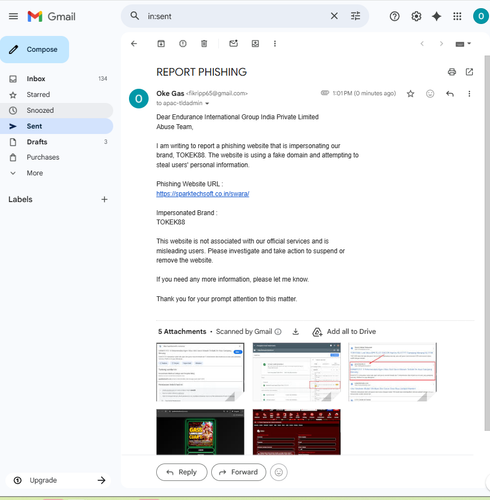Open the Gemini sparkle icon

coord(437,16)
